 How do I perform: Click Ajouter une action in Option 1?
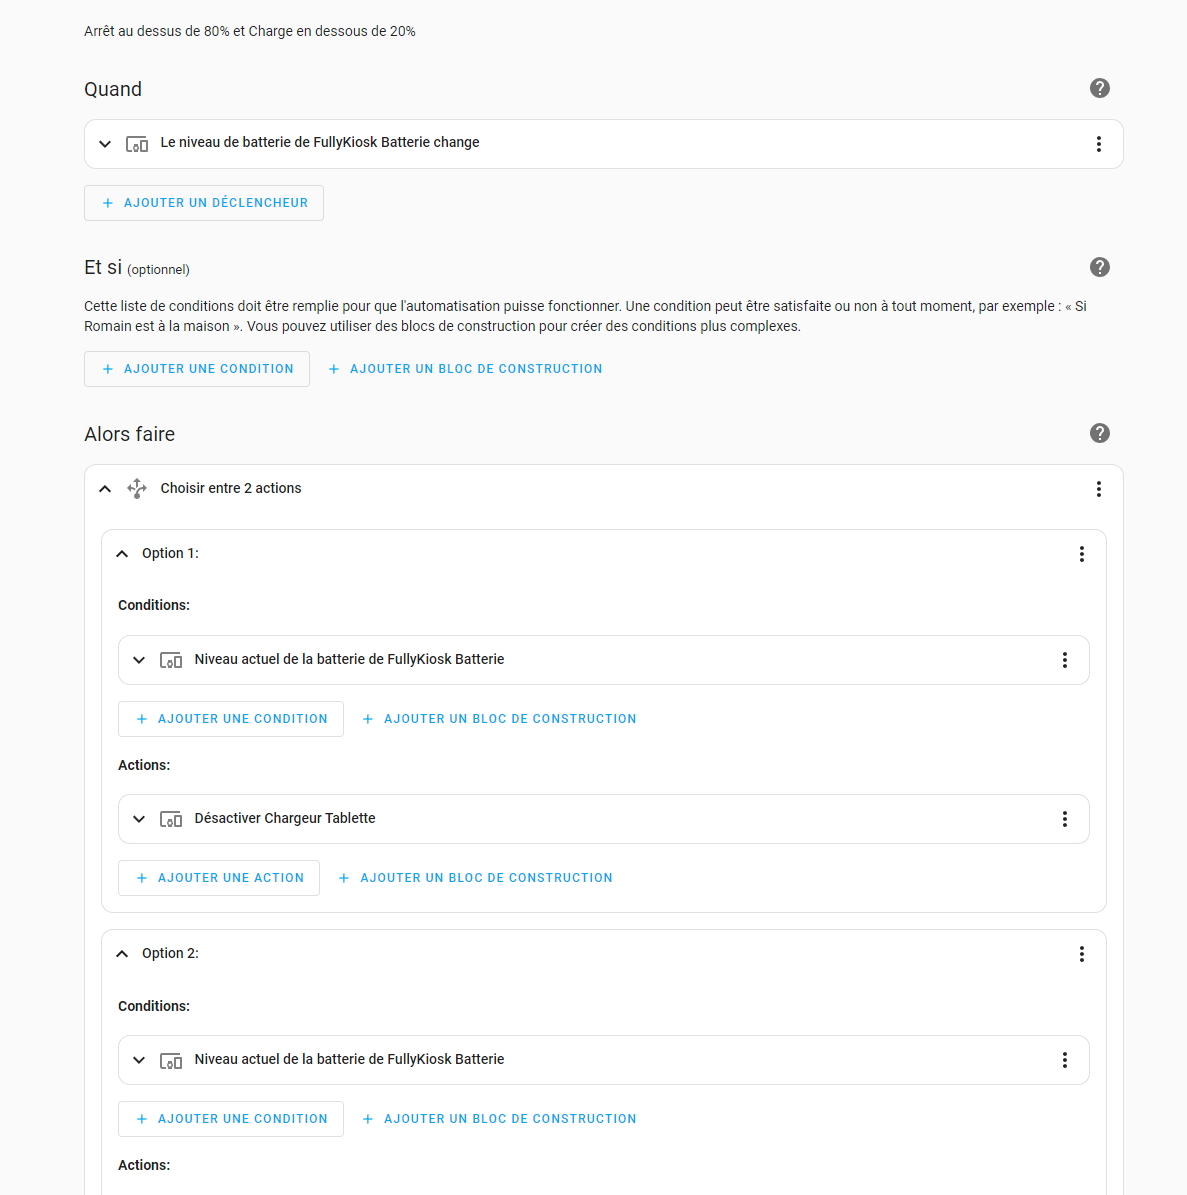219,878
